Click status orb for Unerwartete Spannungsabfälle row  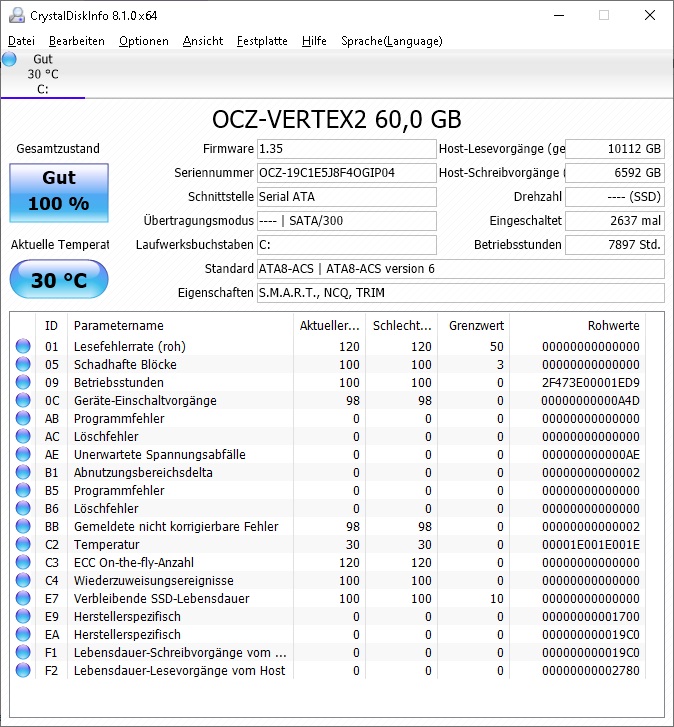pos(23,454)
